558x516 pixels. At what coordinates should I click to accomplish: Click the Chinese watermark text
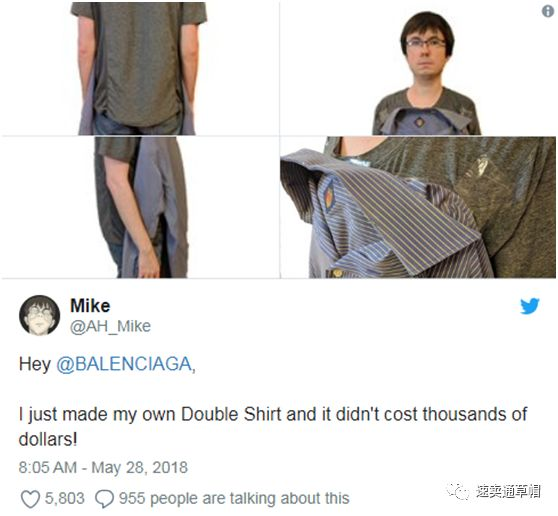click(x=509, y=491)
